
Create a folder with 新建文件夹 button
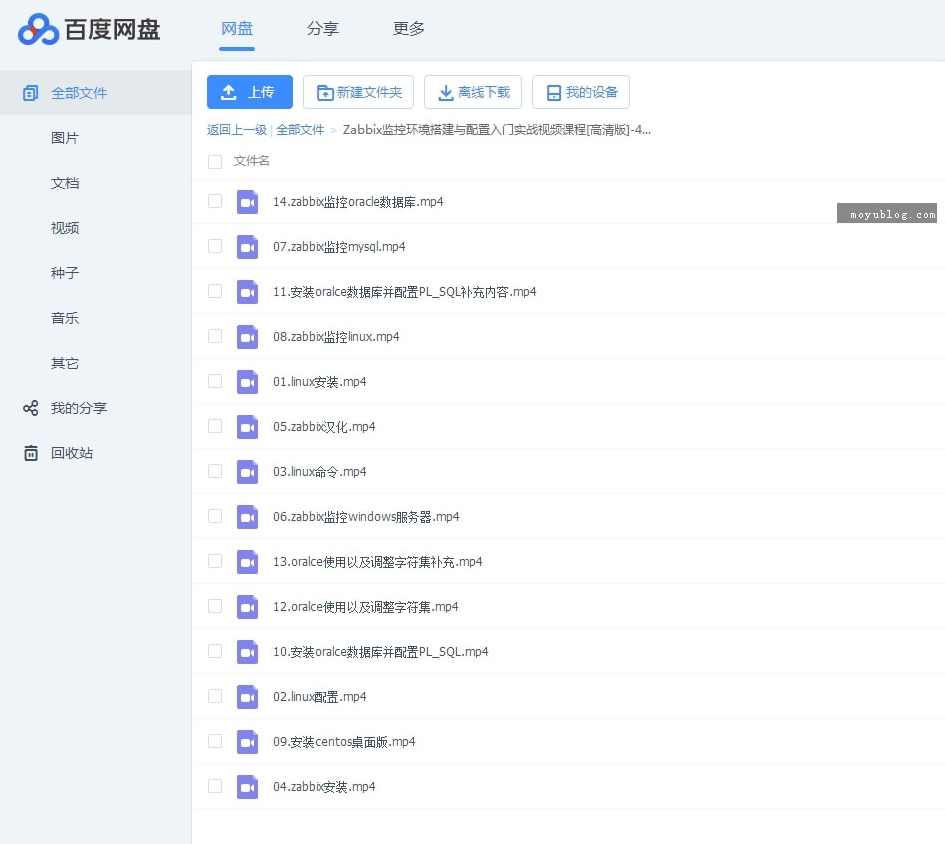[x=358, y=91]
